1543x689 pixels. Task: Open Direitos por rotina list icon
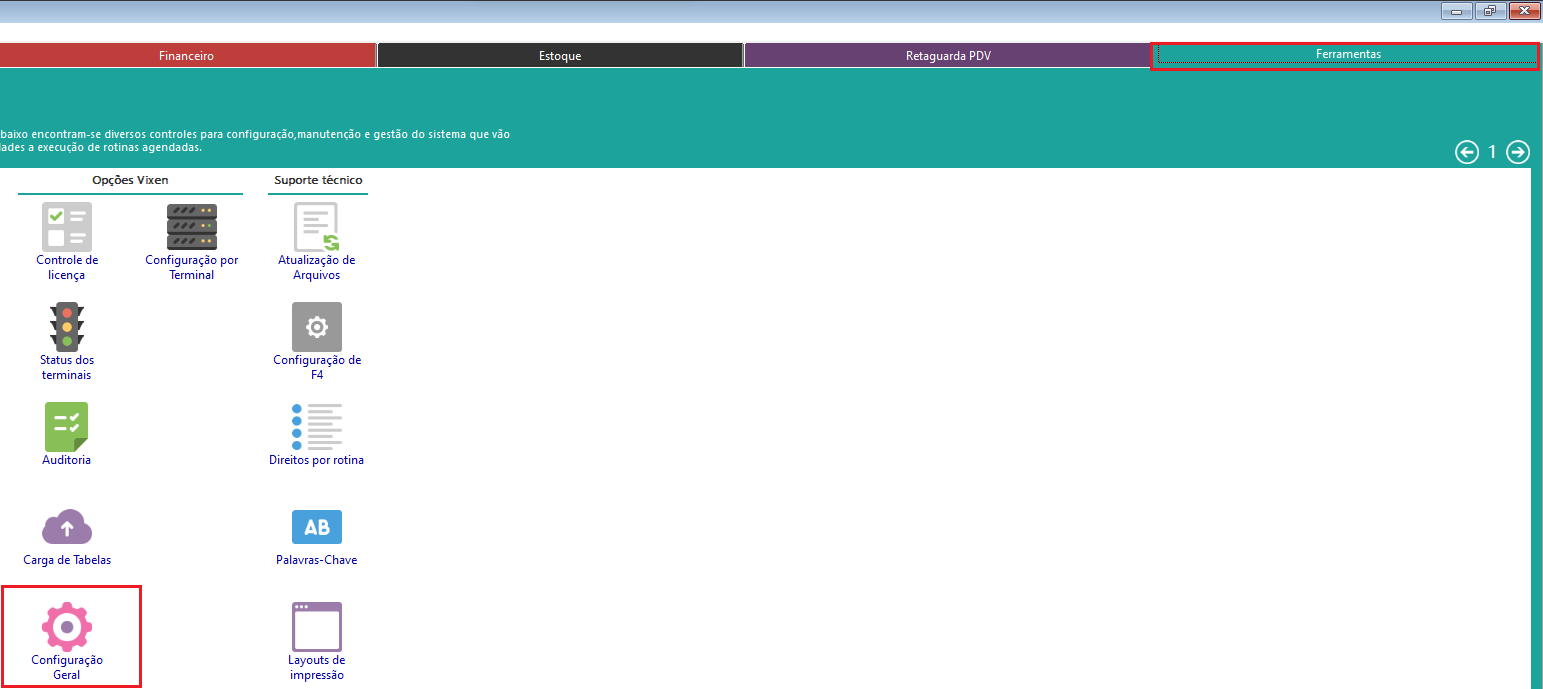coord(316,427)
